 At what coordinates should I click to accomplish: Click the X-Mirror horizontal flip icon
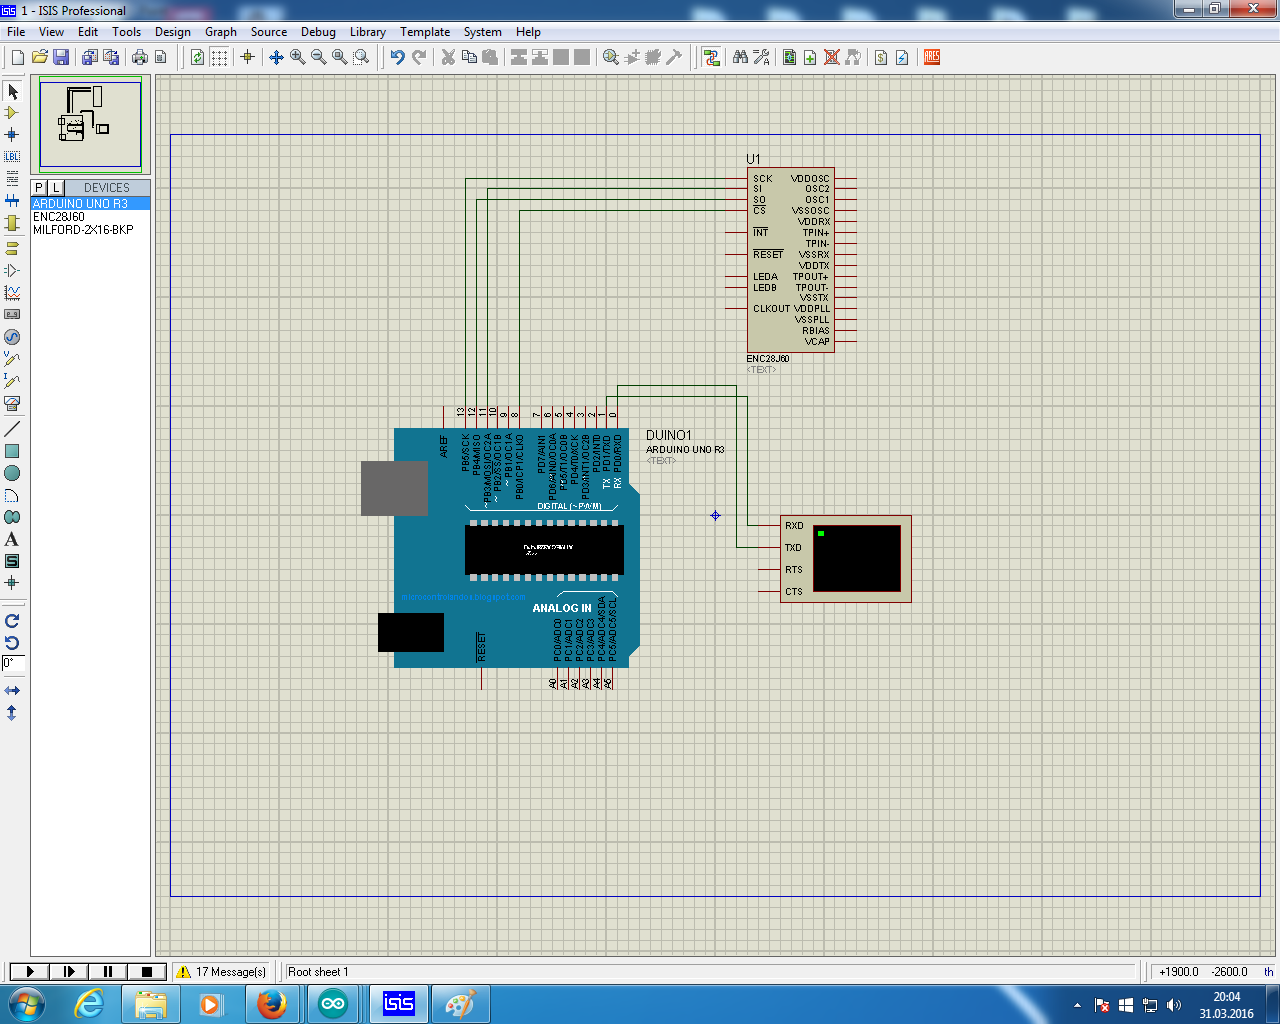click(12, 691)
